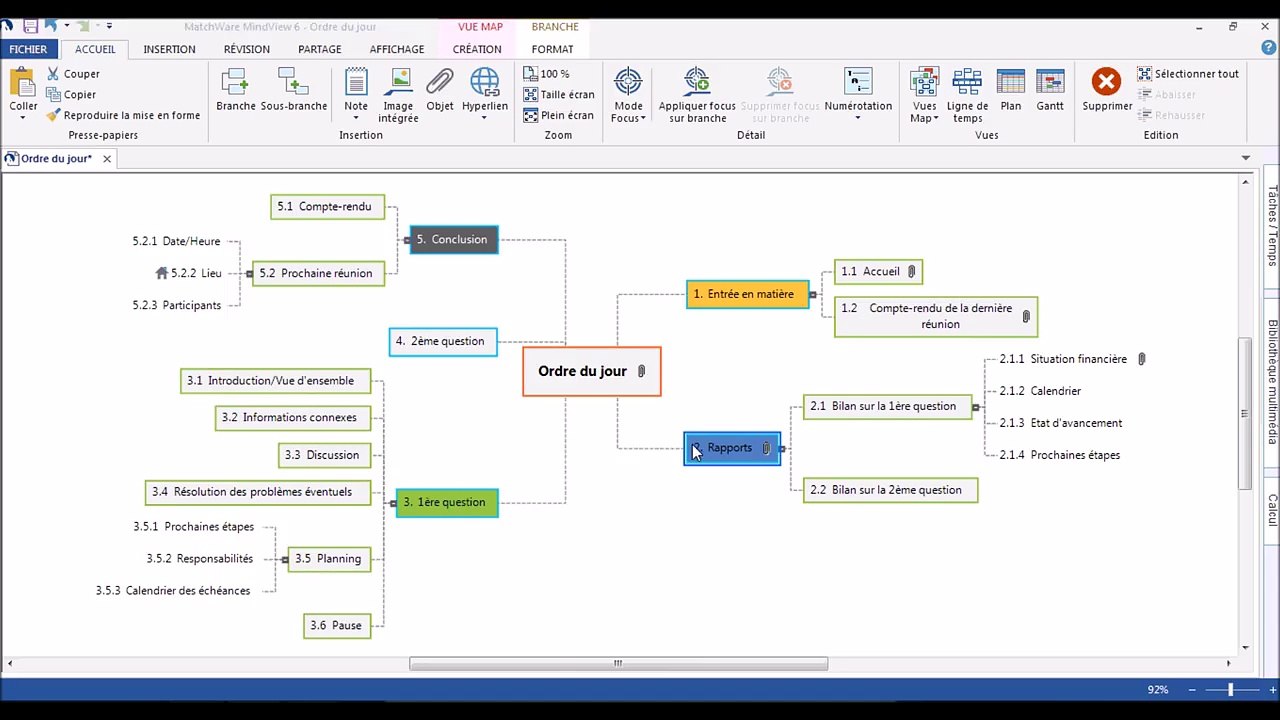Click the Objet paperclip icon
The height and width of the screenshot is (720, 1280).
pos(440,82)
